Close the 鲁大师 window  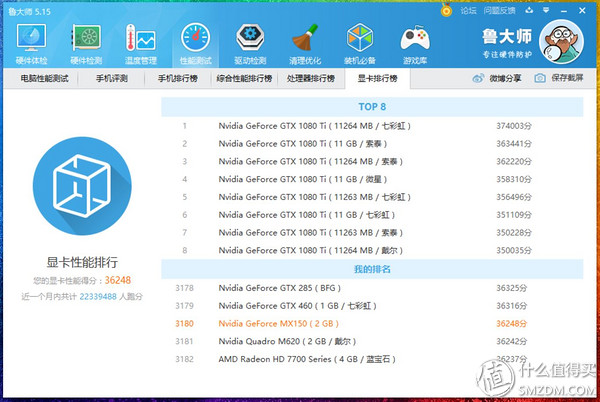(582, 11)
